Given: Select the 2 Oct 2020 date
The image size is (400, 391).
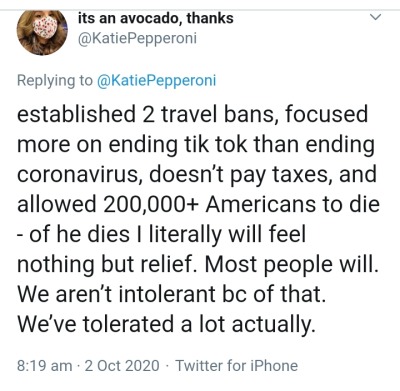Looking at the screenshot, I should pyautogui.click(x=122, y=366).
